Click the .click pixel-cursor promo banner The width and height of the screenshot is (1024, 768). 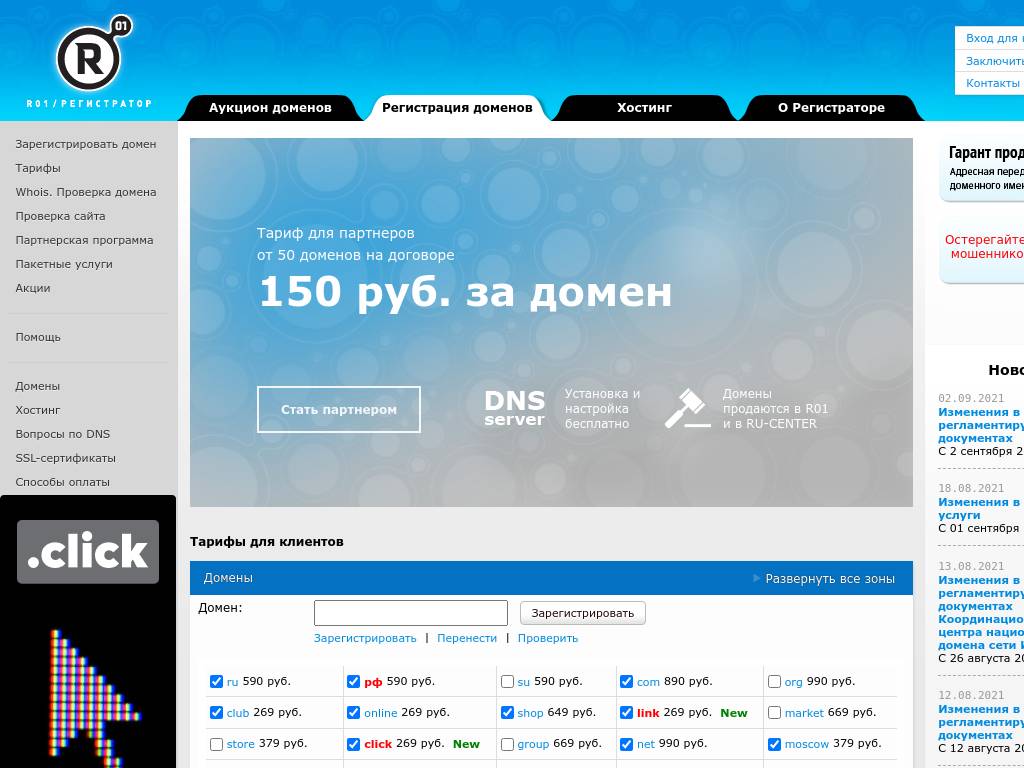click(88, 630)
